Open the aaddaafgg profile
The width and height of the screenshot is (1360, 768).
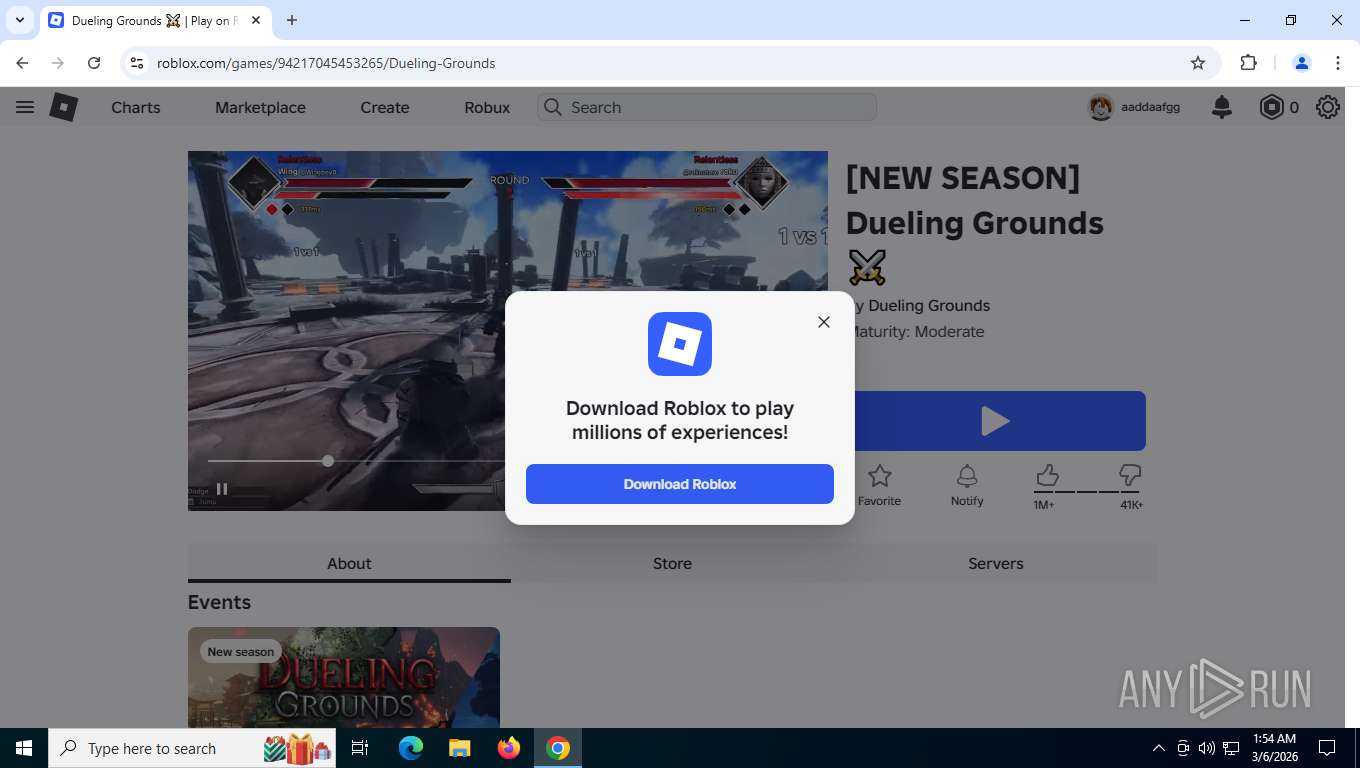point(1150,107)
